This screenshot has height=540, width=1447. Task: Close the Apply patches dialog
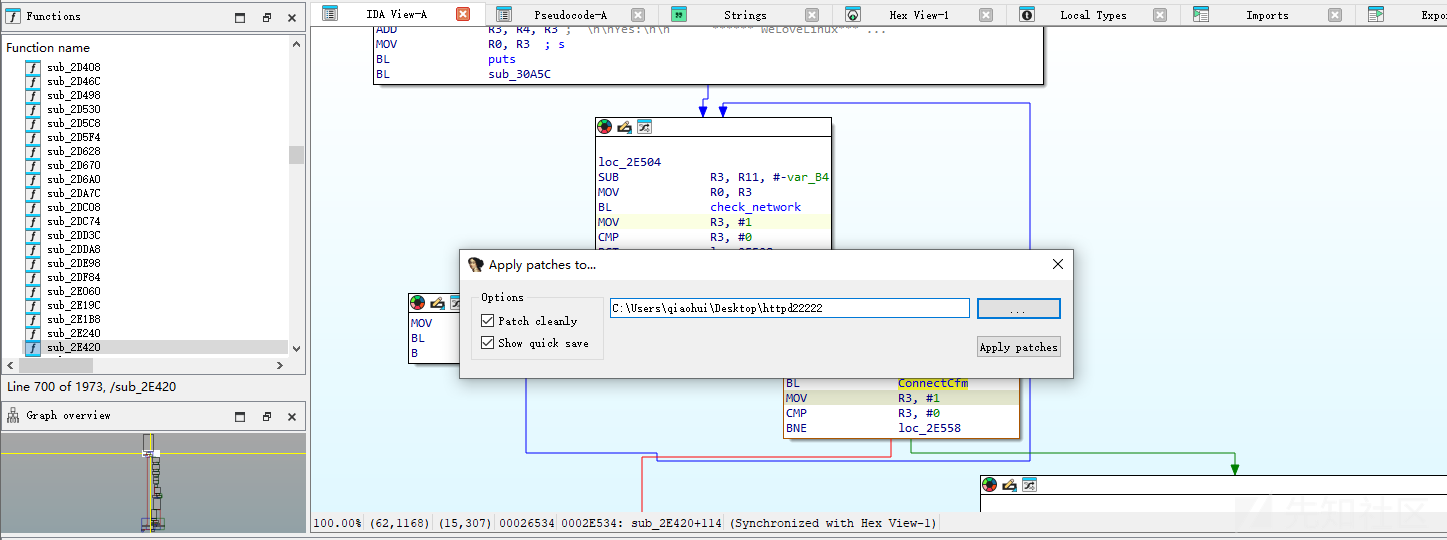tap(1059, 265)
